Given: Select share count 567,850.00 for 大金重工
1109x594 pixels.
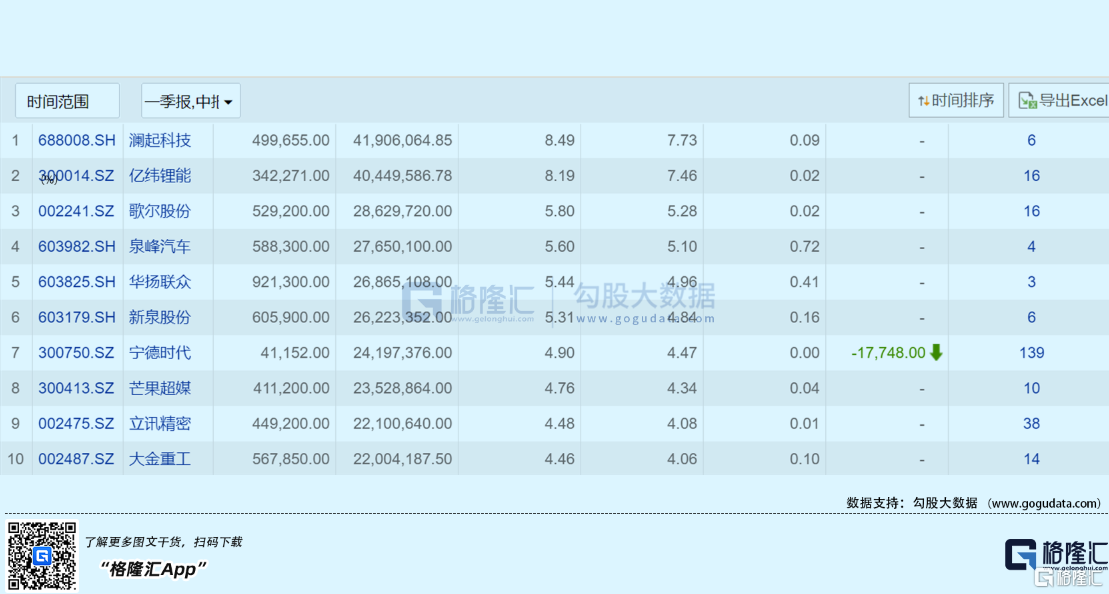Looking at the screenshot, I should [x=291, y=458].
